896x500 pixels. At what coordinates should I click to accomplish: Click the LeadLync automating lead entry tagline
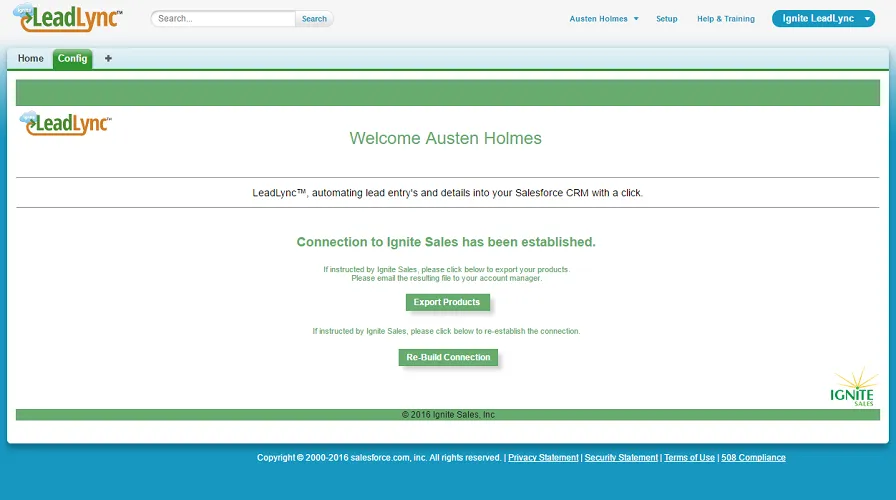pos(447,193)
